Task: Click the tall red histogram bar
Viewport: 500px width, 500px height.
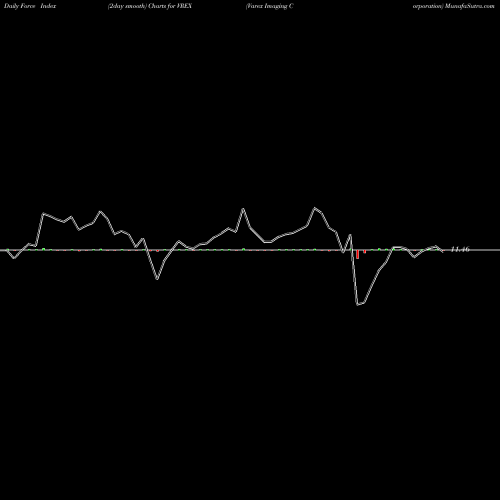Action: [358, 254]
